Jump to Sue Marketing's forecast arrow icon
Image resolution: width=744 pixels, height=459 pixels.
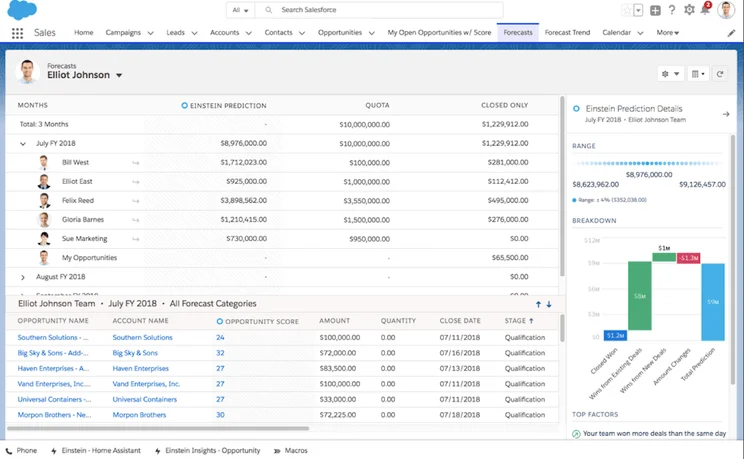(x=136, y=239)
